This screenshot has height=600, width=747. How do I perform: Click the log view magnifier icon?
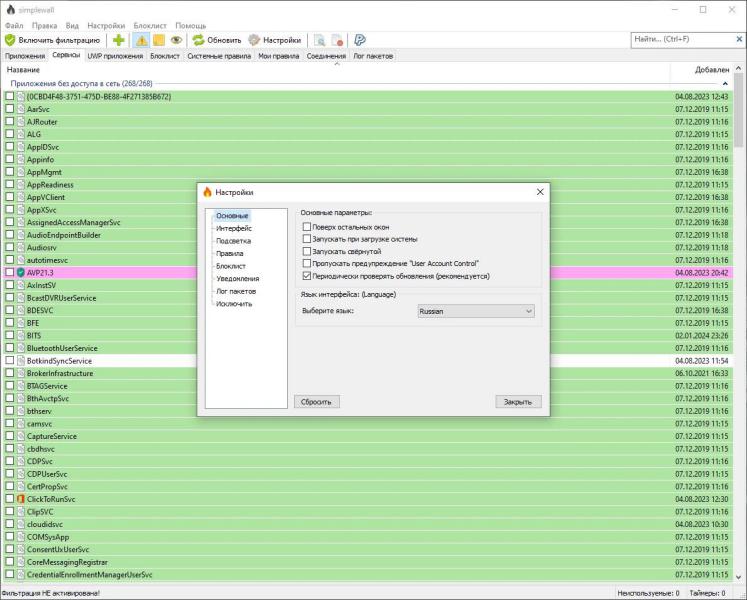pos(320,41)
